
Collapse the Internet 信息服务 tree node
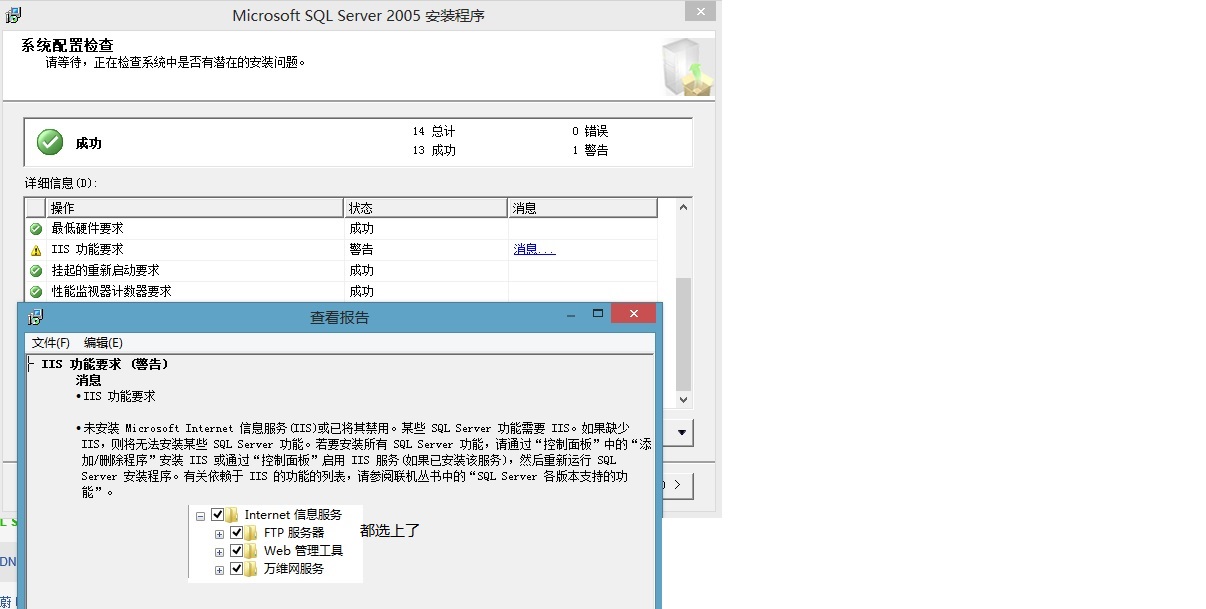(x=202, y=514)
